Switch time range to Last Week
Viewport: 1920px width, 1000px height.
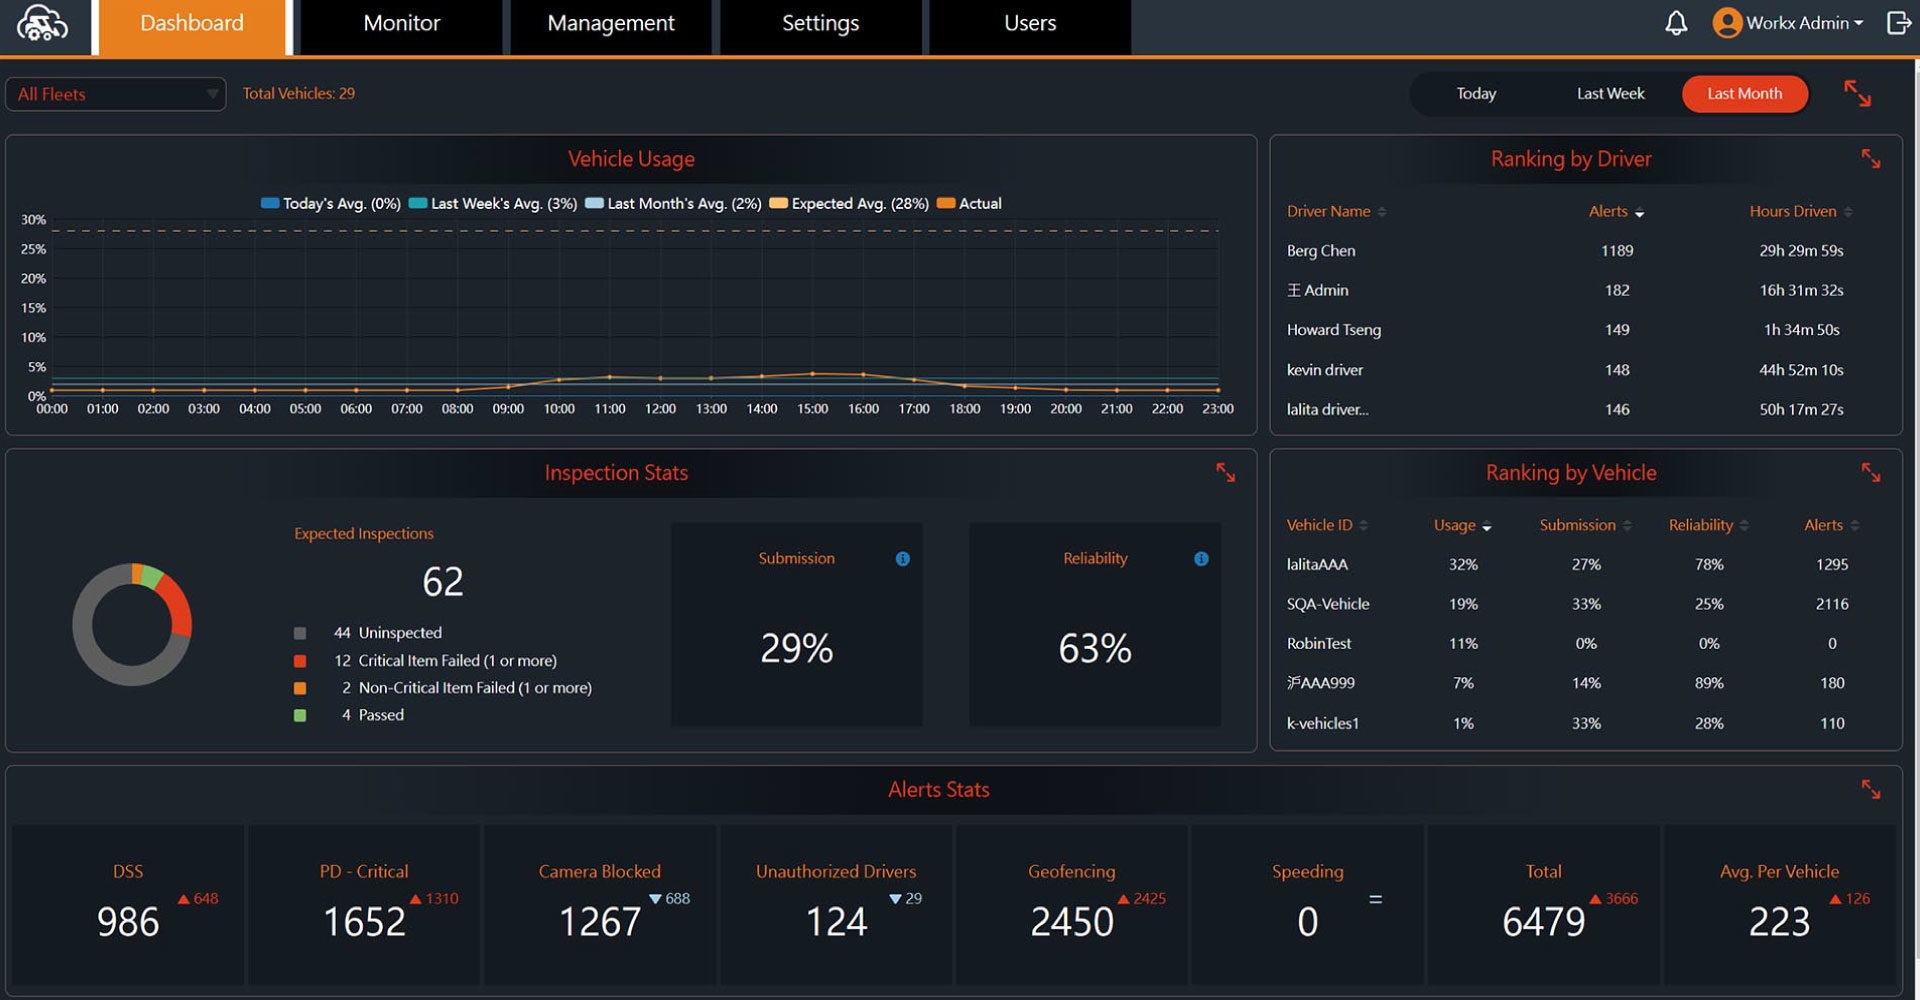point(1610,94)
